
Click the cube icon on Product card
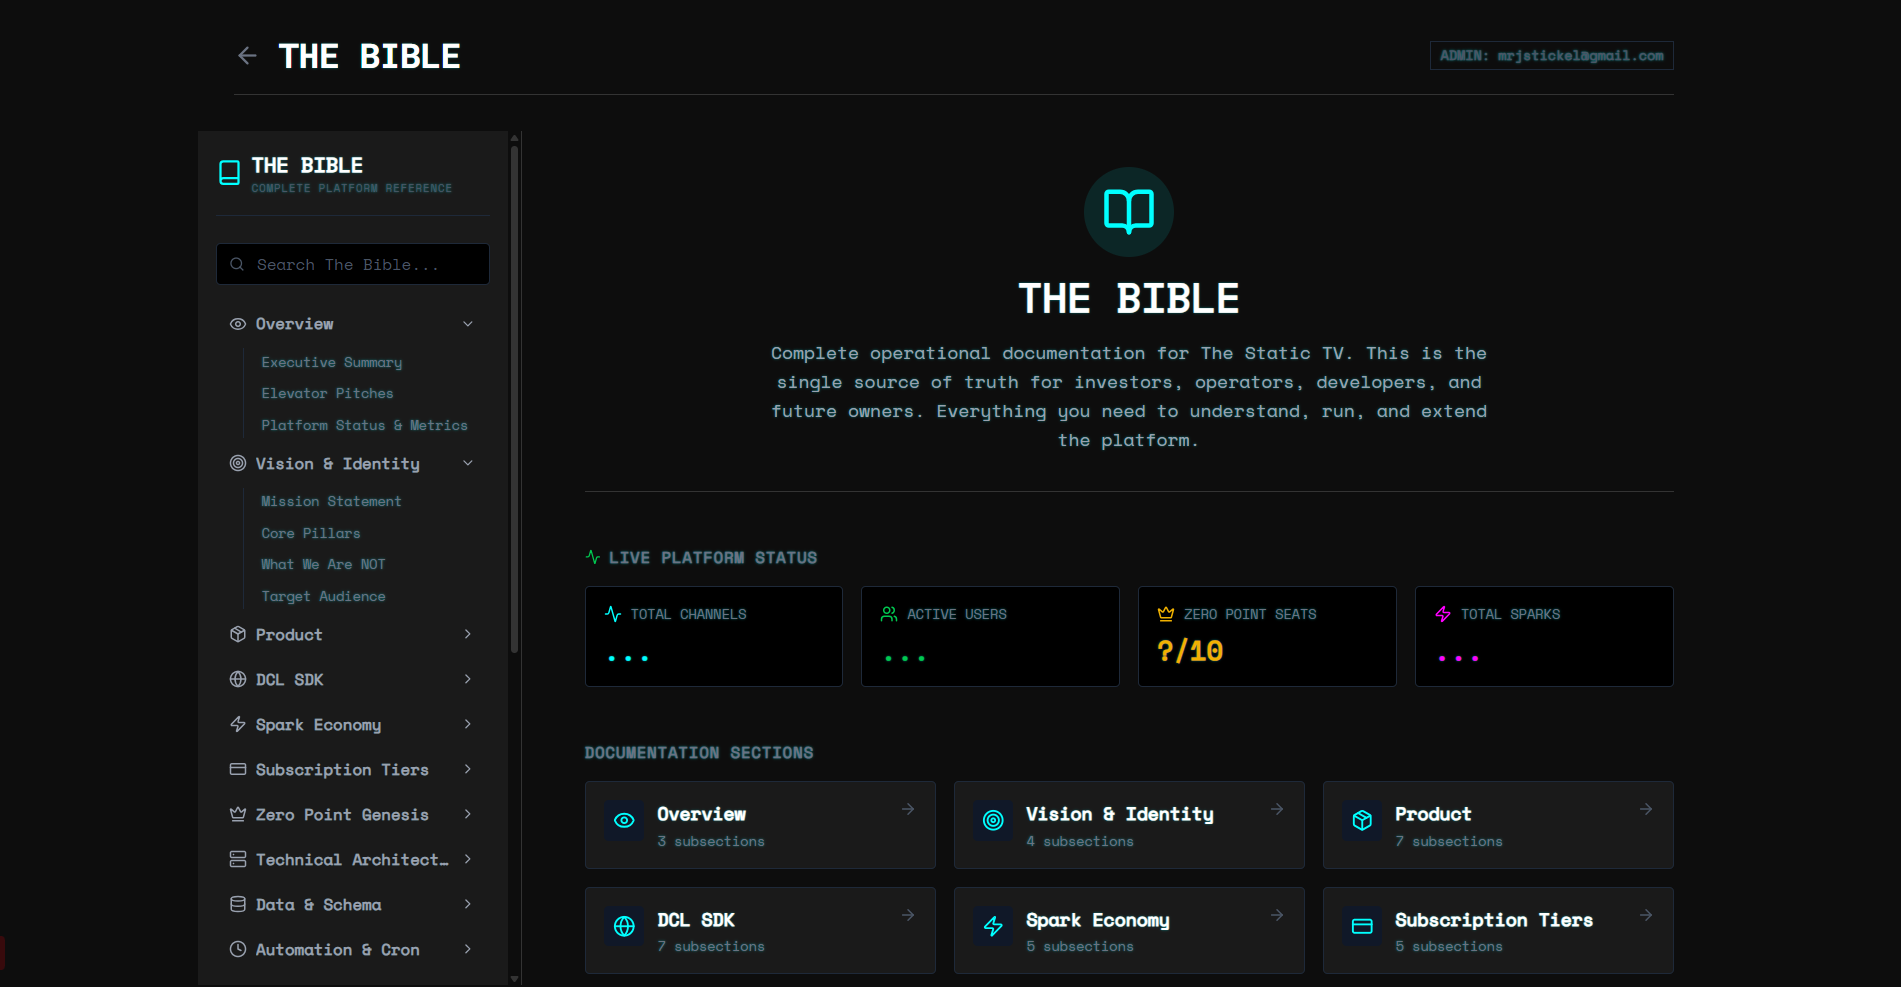pyautogui.click(x=1362, y=821)
